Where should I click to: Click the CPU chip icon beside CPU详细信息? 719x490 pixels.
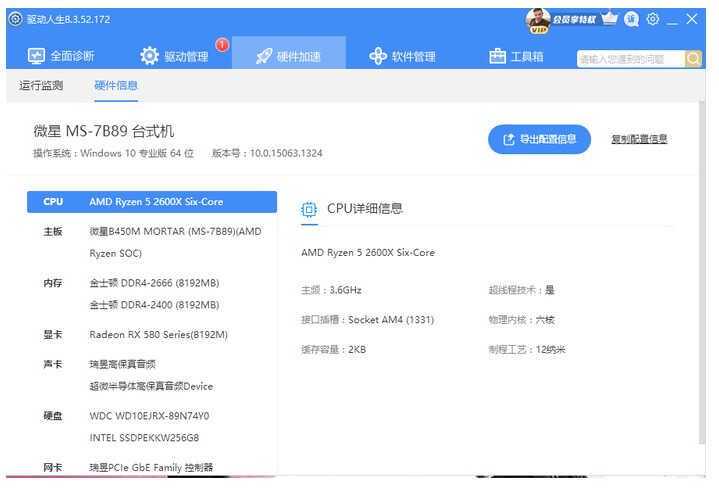pos(309,209)
